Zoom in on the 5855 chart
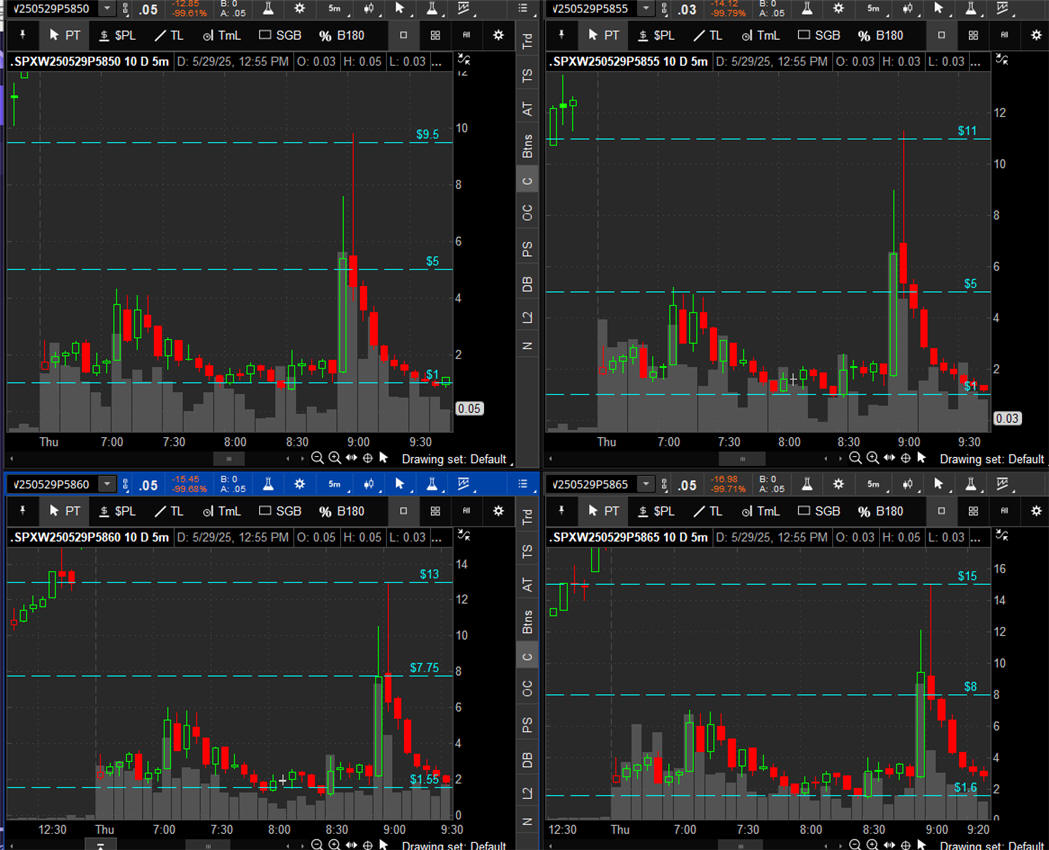Image resolution: width=1049 pixels, height=850 pixels. tap(872, 458)
